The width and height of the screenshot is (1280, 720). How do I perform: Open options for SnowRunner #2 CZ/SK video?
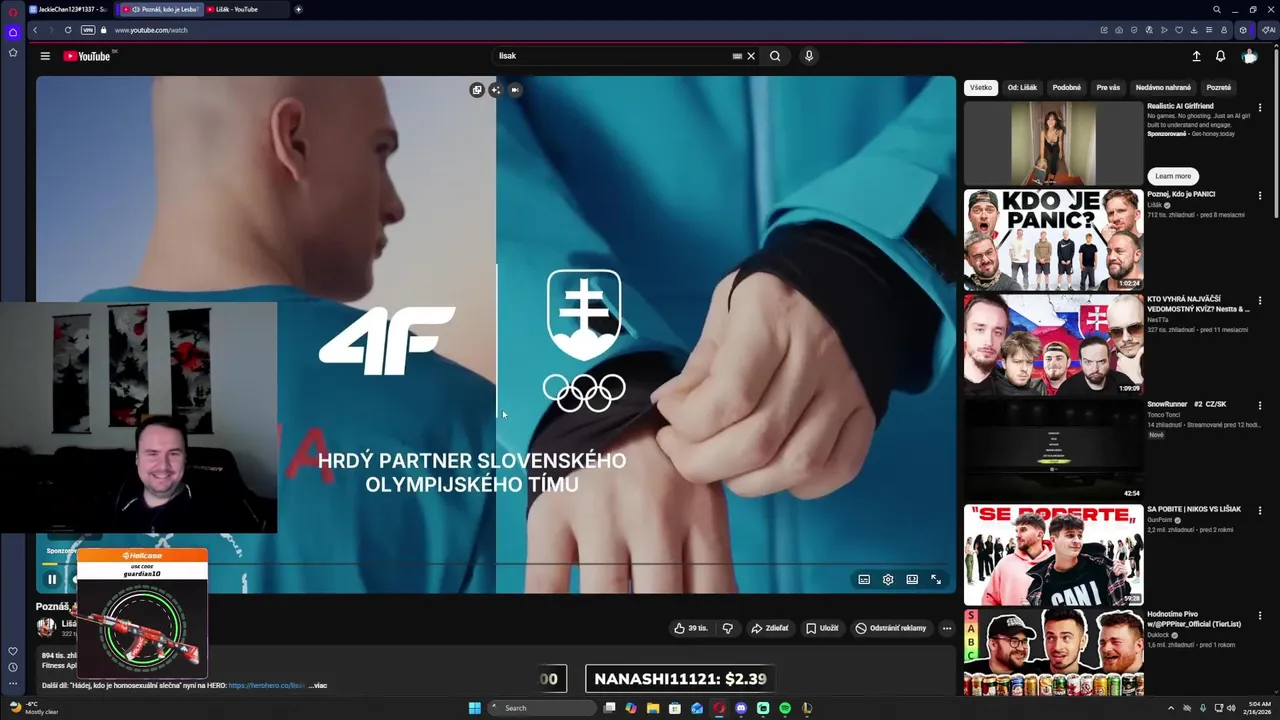click(x=1260, y=405)
